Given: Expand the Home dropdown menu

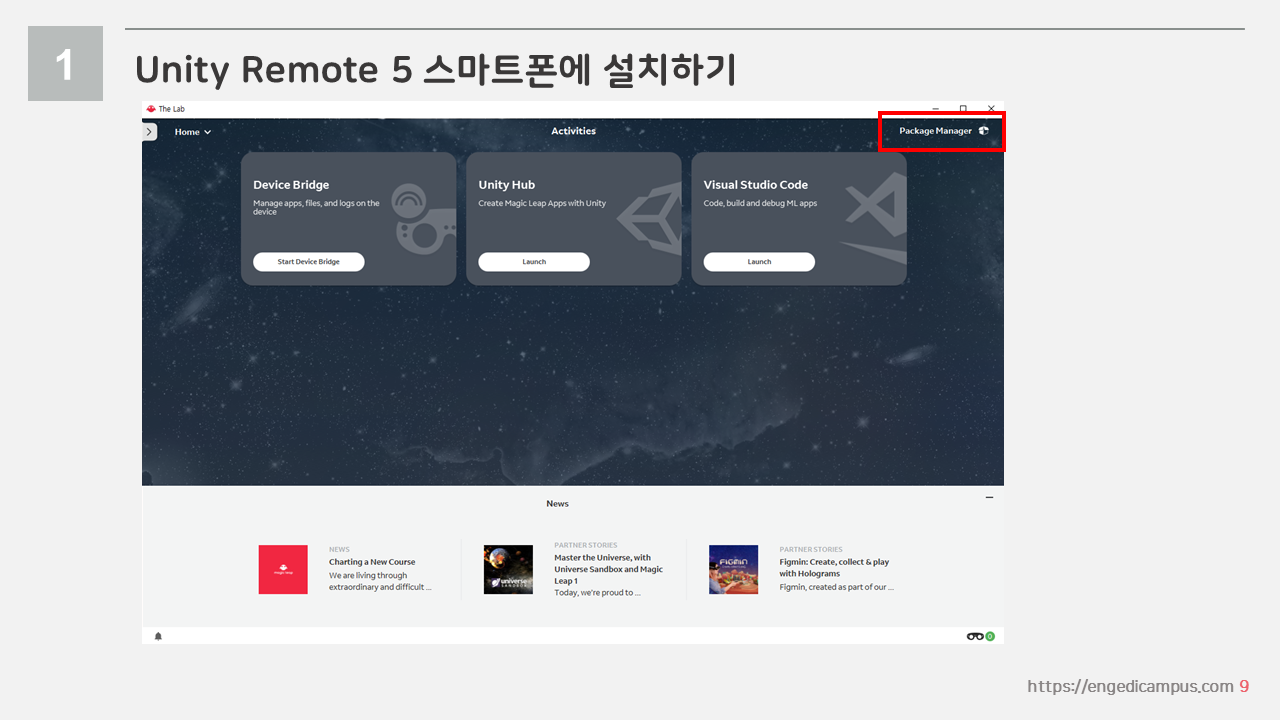Looking at the screenshot, I should point(193,132).
